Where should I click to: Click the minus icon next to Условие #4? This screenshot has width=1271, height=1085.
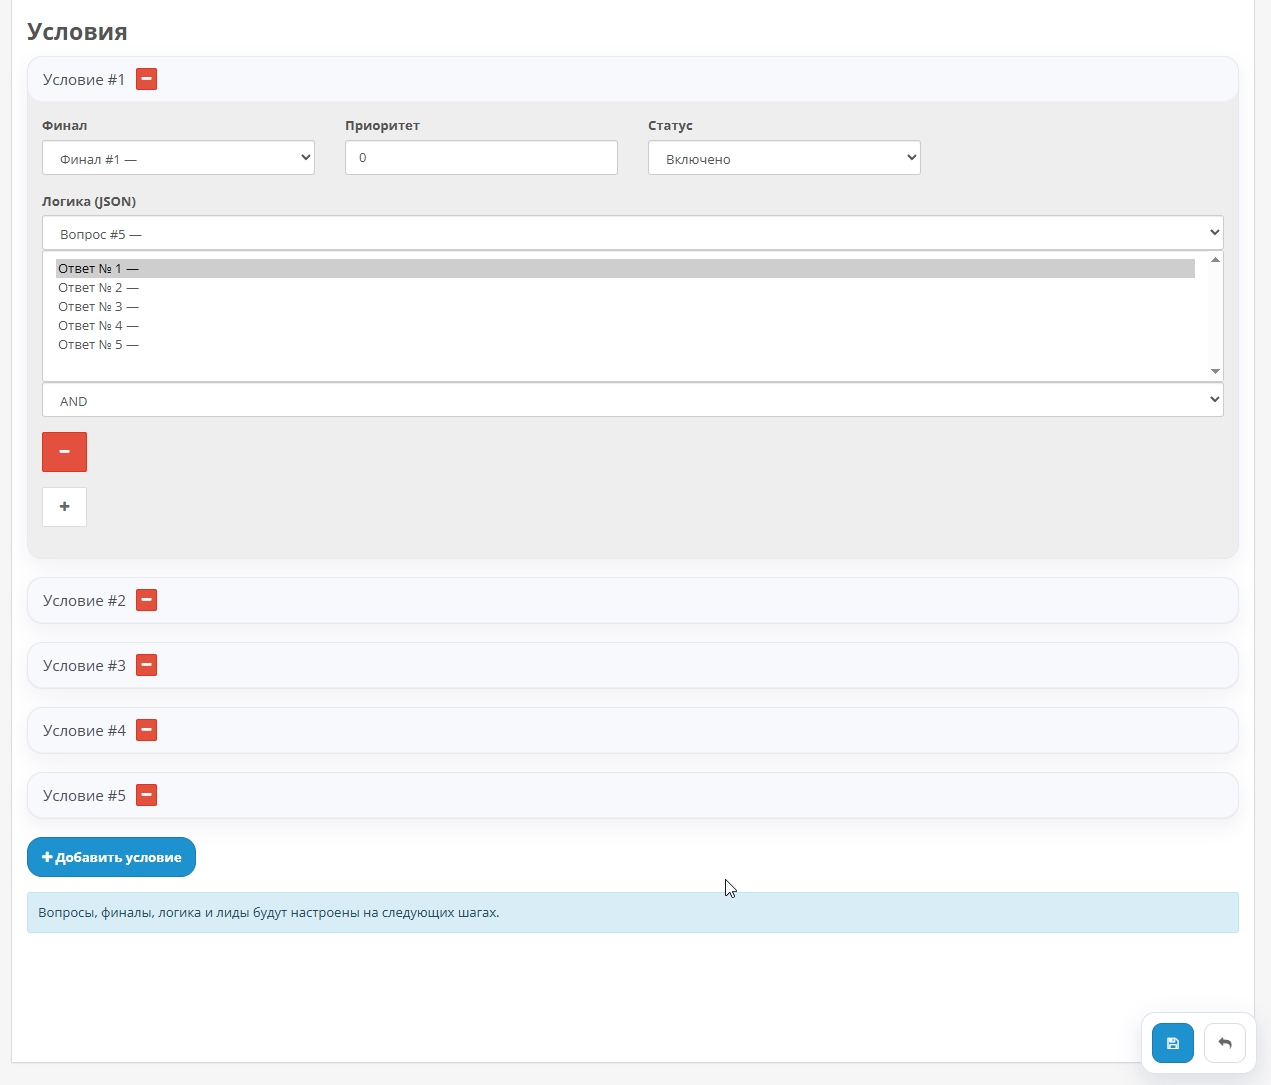146,730
